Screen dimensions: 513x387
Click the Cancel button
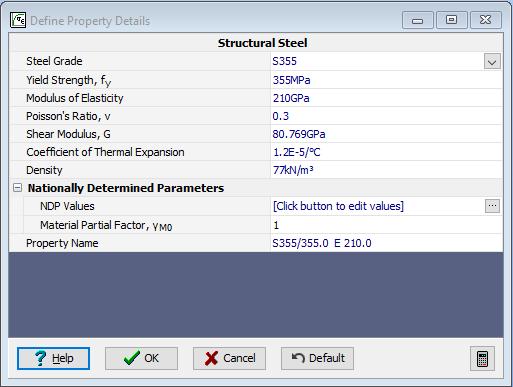pos(229,358)
